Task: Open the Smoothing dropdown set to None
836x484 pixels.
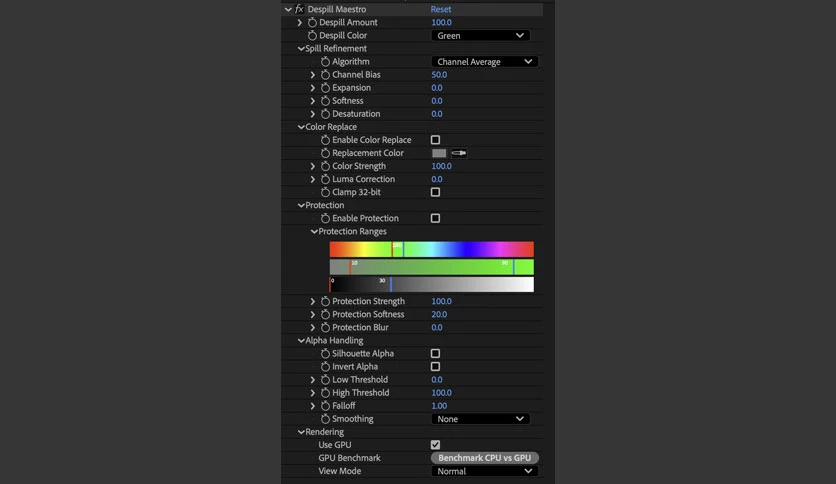Action: (480, 419)
